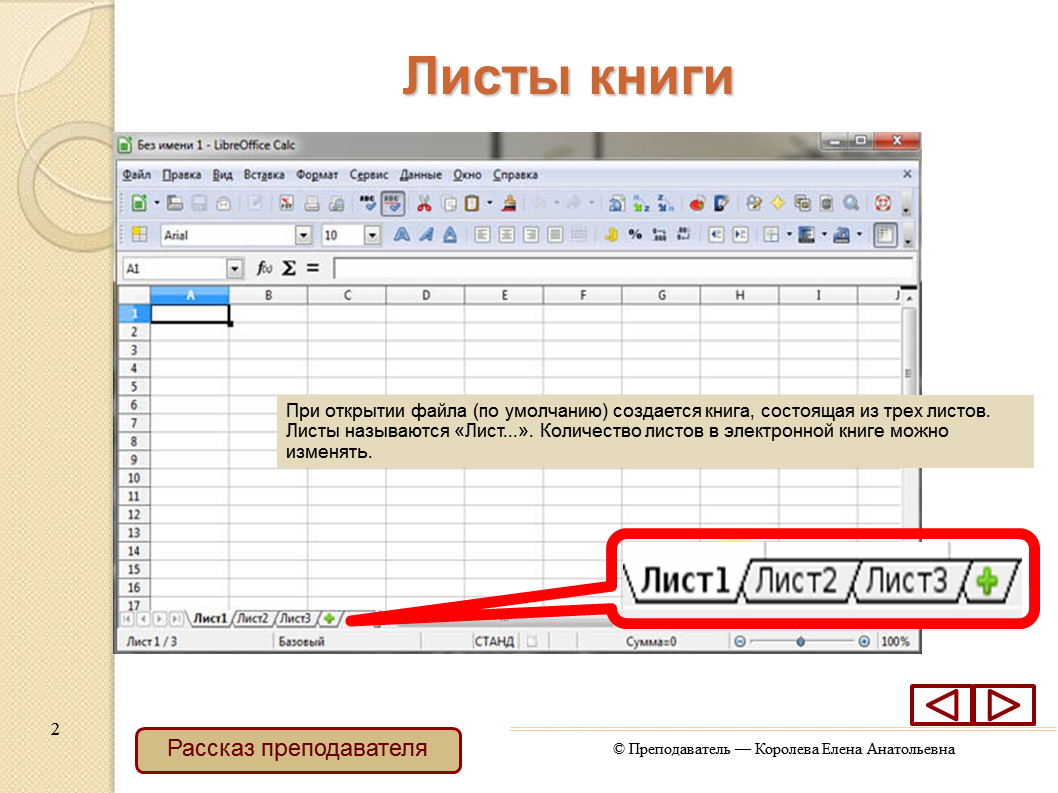The height and width of the screenshot is (793, 1058).
Task: Click the Paste clipboard icon
Action: 472,203
